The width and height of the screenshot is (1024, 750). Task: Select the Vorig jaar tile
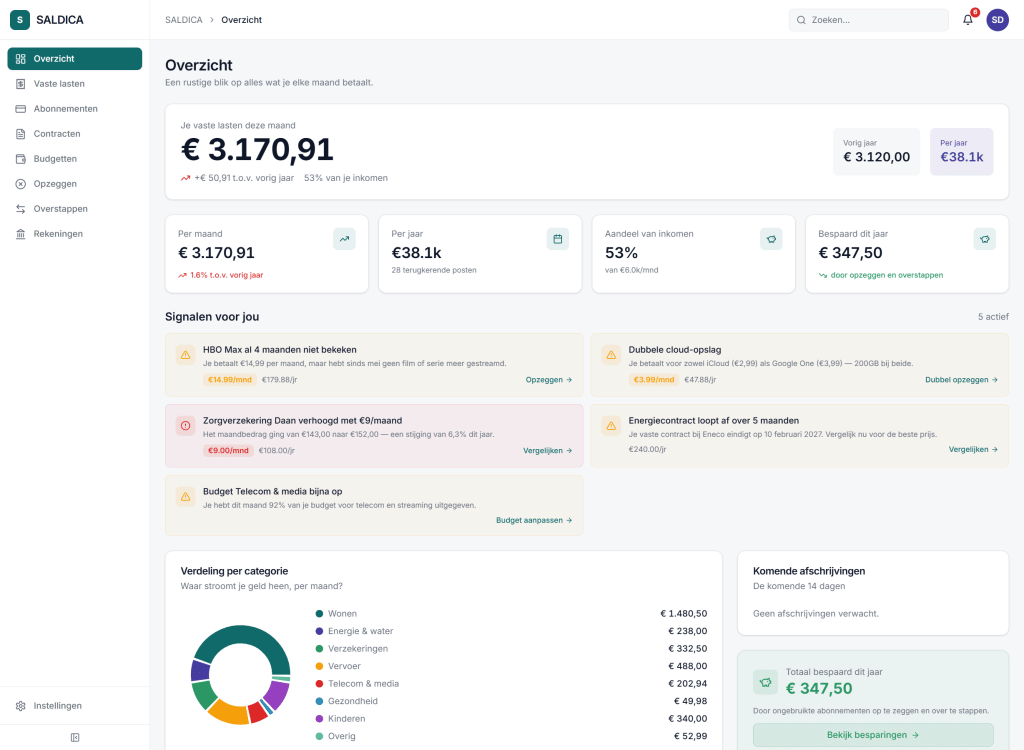pos(876,152)
